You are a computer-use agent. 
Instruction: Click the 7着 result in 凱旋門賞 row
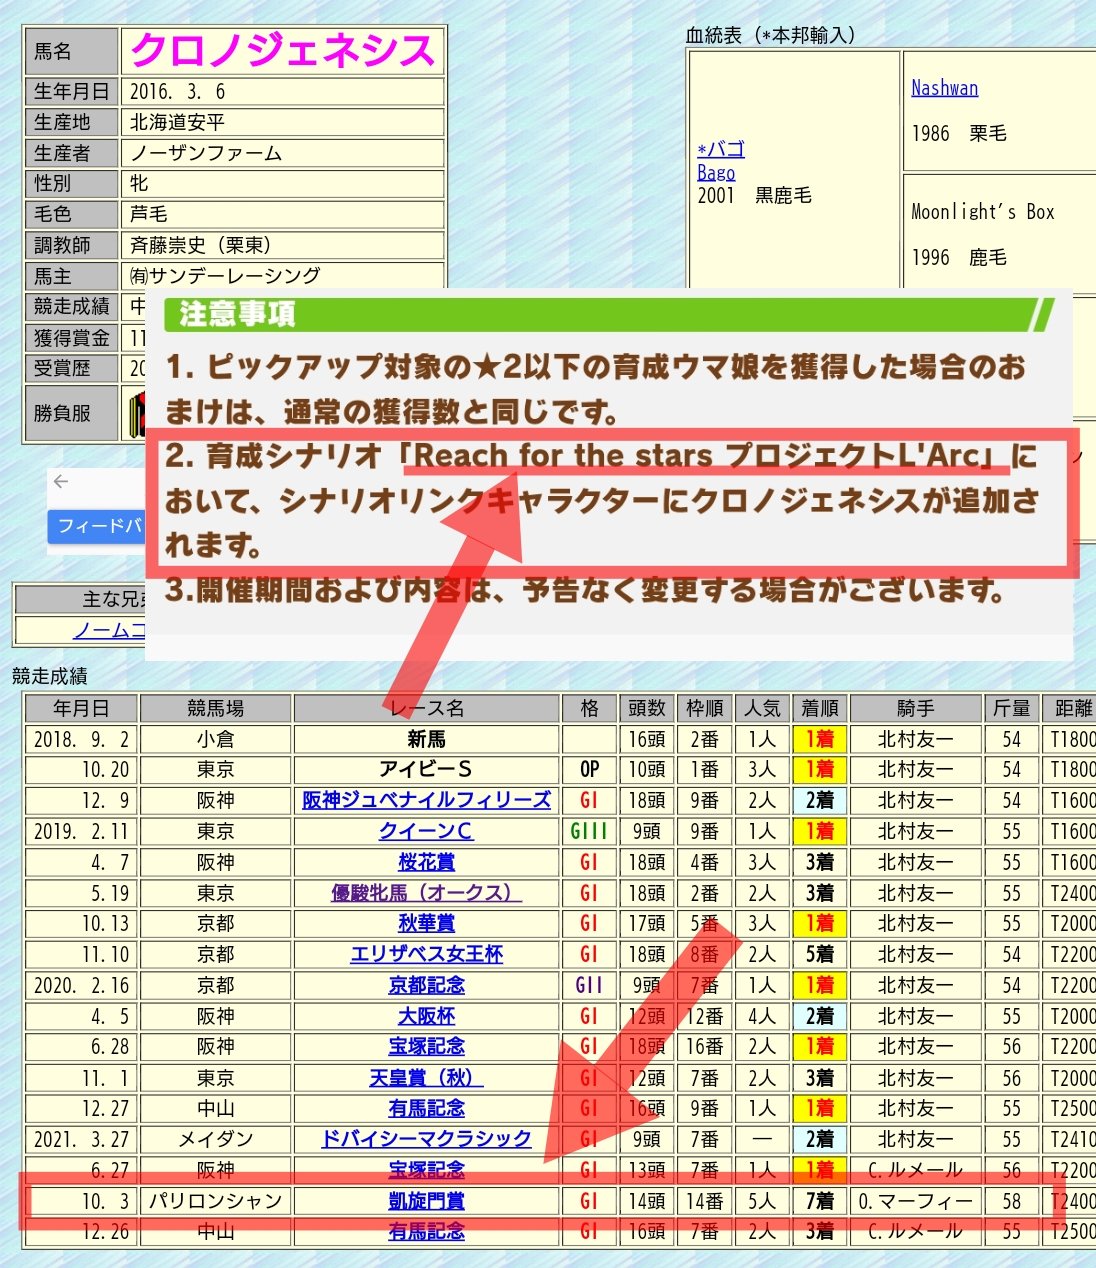tap(820, 1201)
